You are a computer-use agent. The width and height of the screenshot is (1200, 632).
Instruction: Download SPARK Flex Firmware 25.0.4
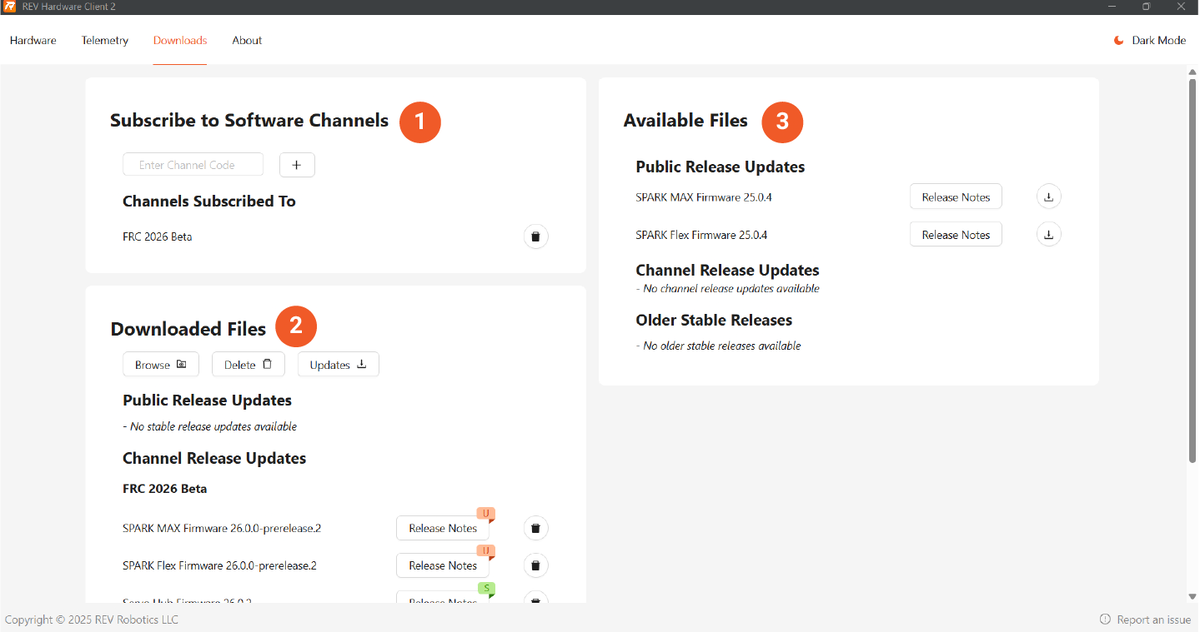pyautogui.click(x=1048, y=235)
